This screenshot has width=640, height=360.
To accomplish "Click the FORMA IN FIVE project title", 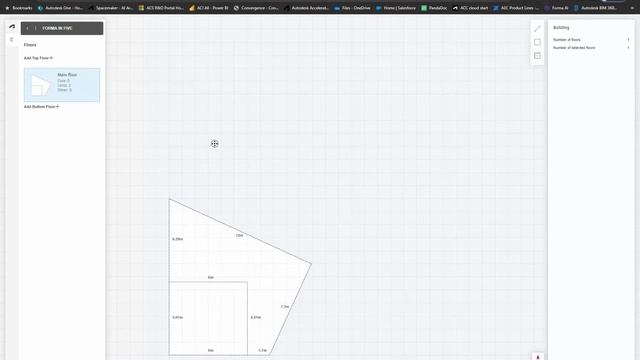I will pyautogui.click(x=57, y=28).
